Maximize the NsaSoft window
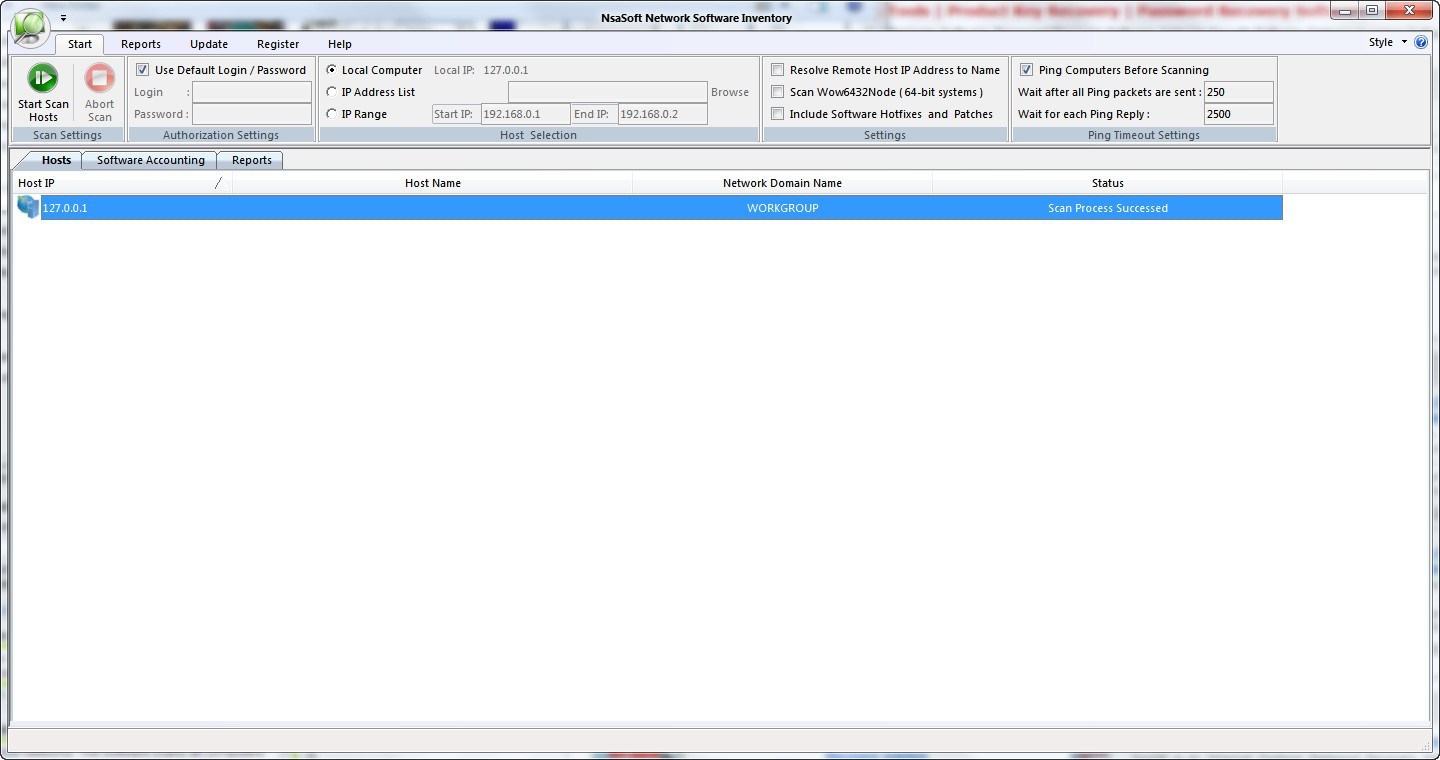The image size is (1440, 760). coord(1373,11)
